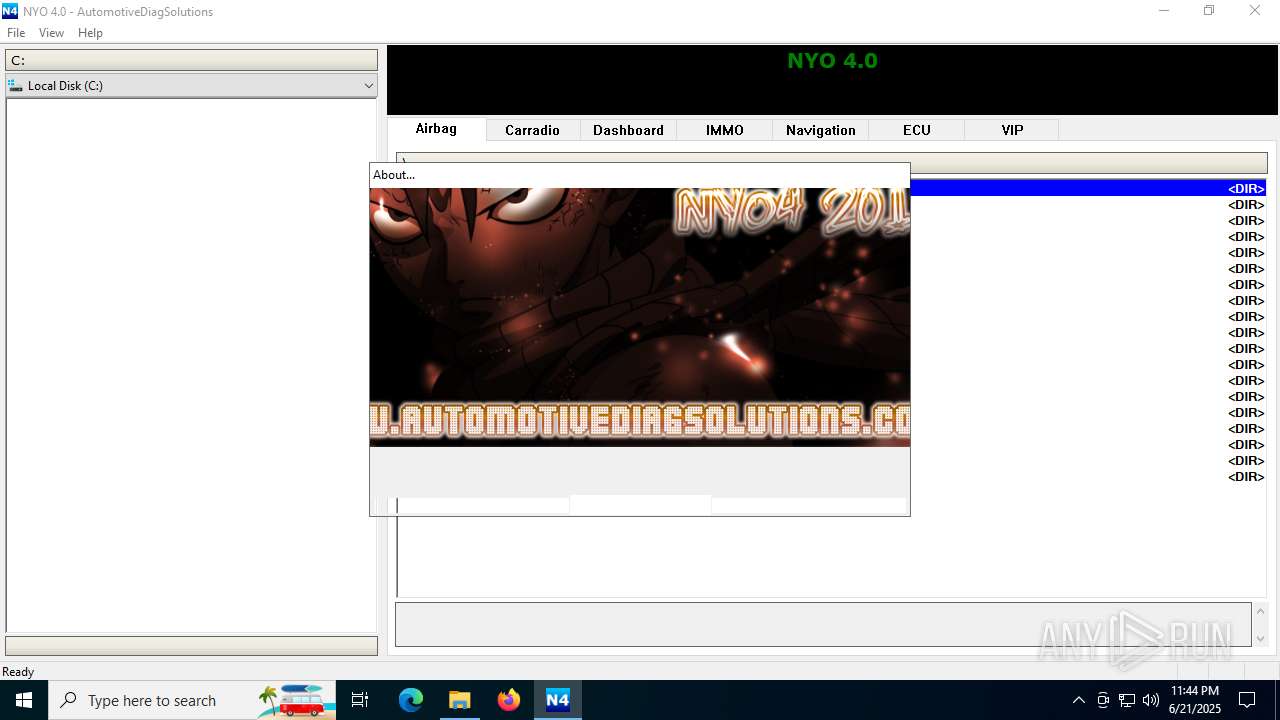Click the NYO4 taskbar app icon
Image resolution: width=1280 pixels, height=720 pixels.
558,700
